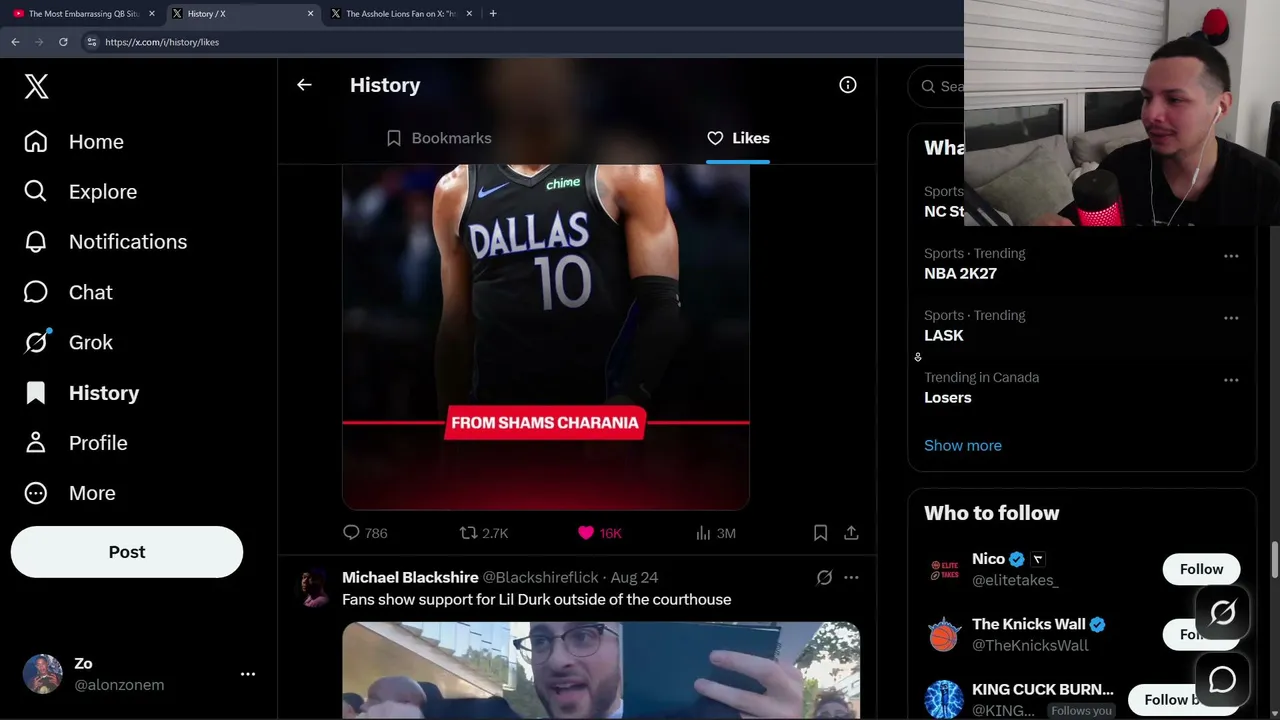Switch to the Bookmarks tab
This screenshot has height=720, width=1280.
pos(438,138)
